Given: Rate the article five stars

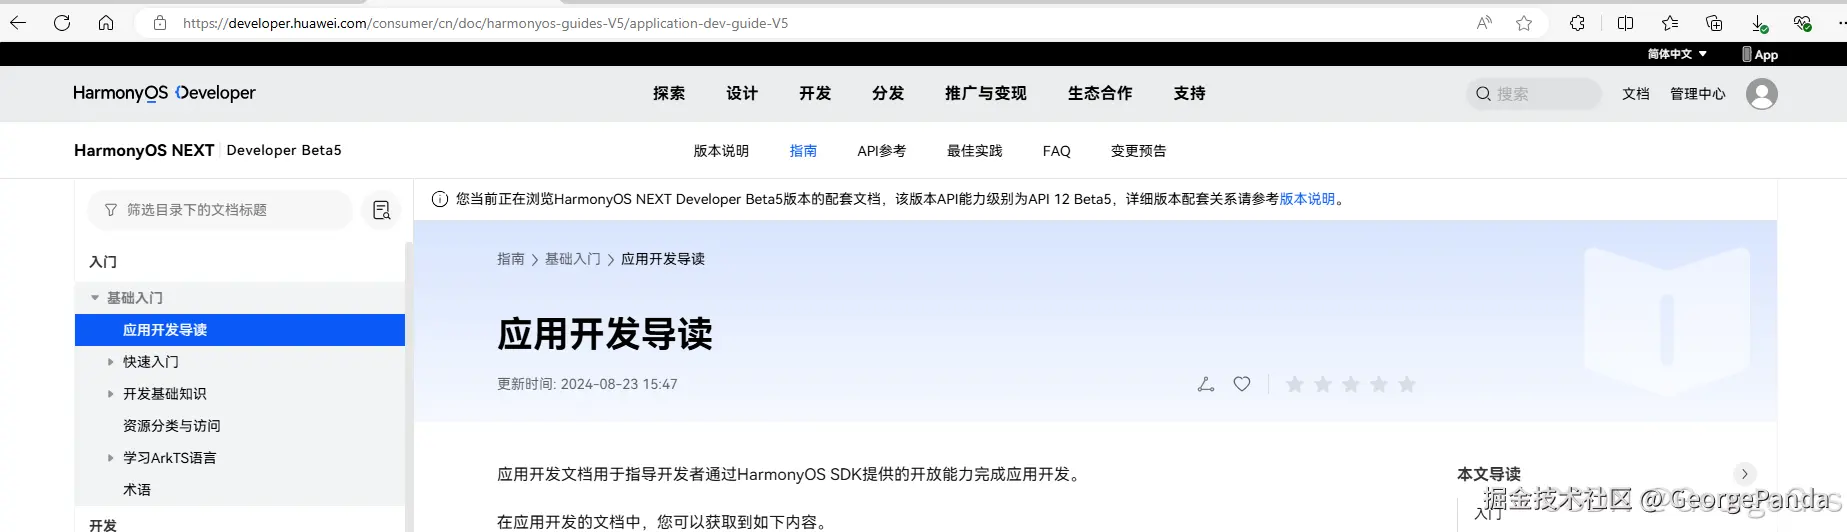Looking at the screenshot, I should (x=1407, y=384).
